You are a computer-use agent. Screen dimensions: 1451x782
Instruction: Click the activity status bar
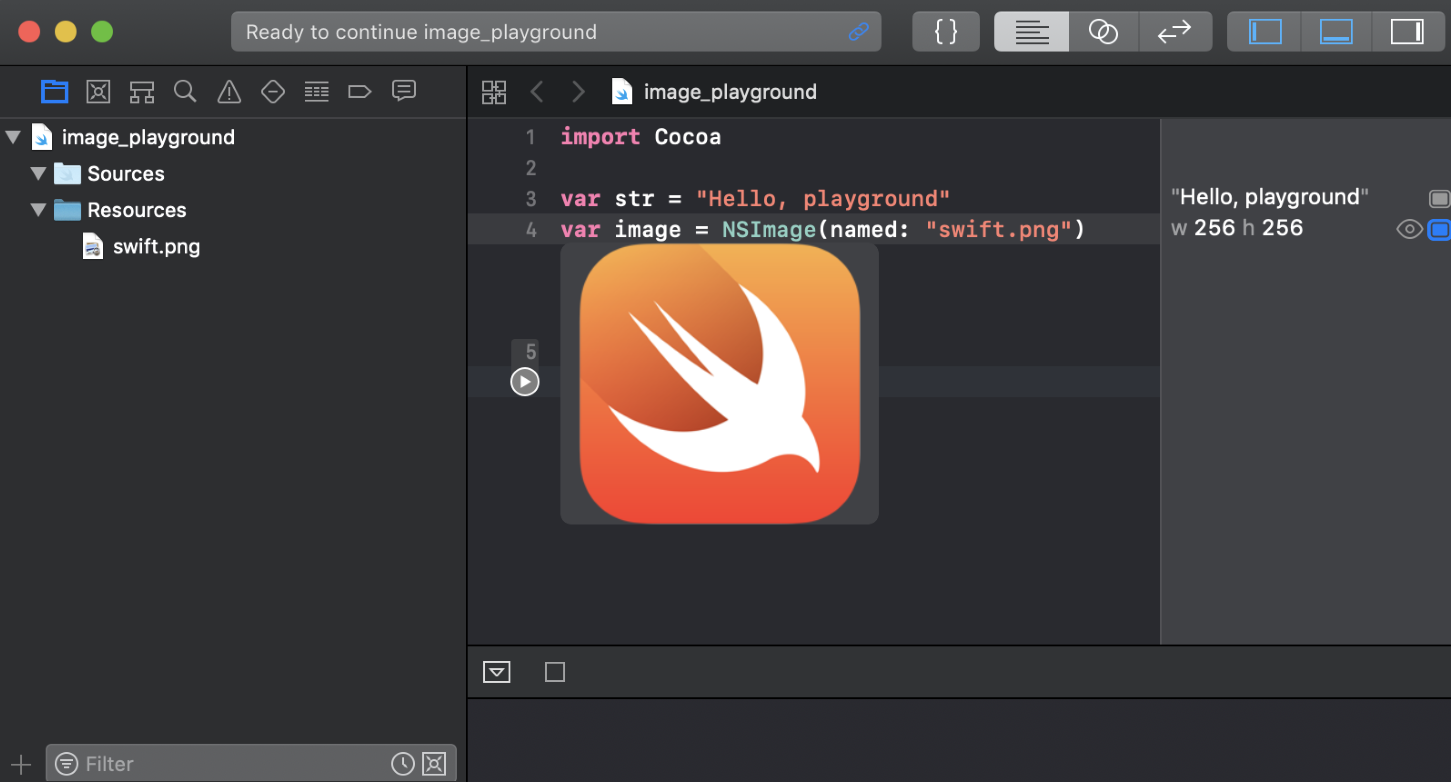tap(556, 32)
